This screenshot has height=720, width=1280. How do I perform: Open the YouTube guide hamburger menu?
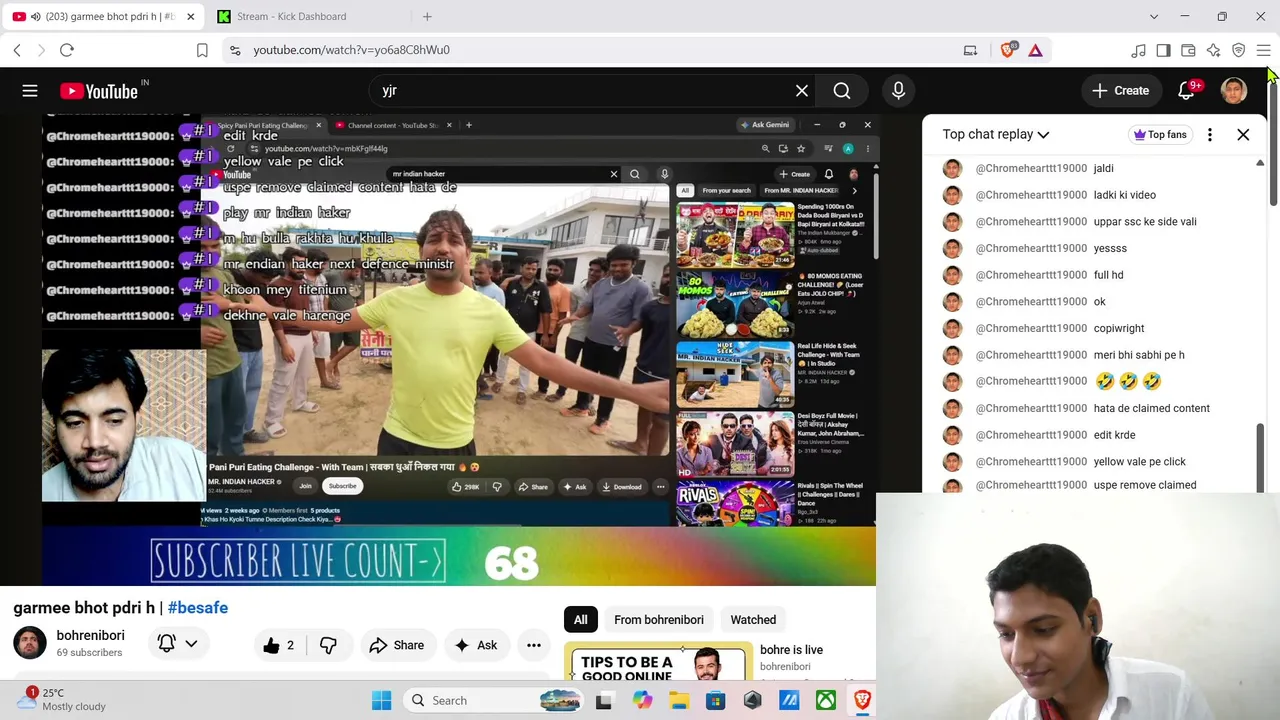point(30,91)
